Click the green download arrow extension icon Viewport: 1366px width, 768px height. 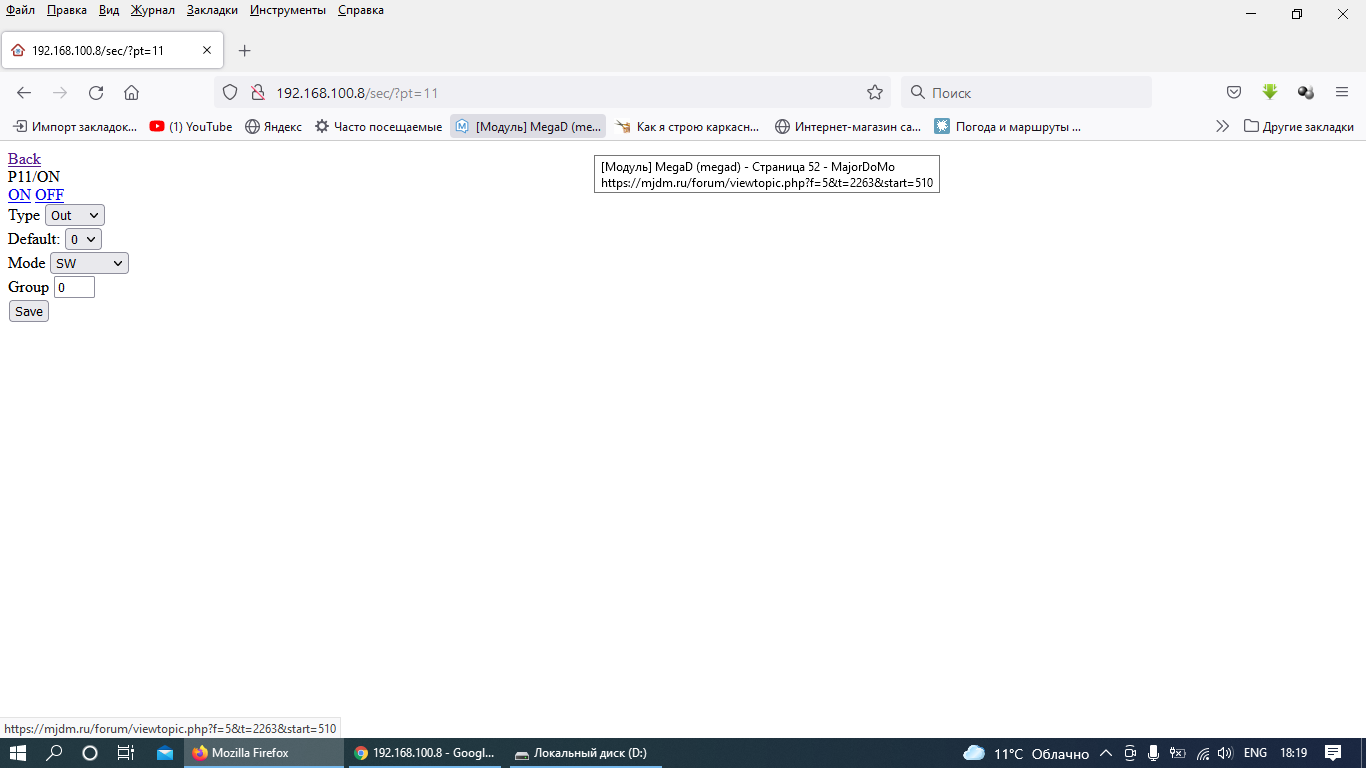(1270, 93)
